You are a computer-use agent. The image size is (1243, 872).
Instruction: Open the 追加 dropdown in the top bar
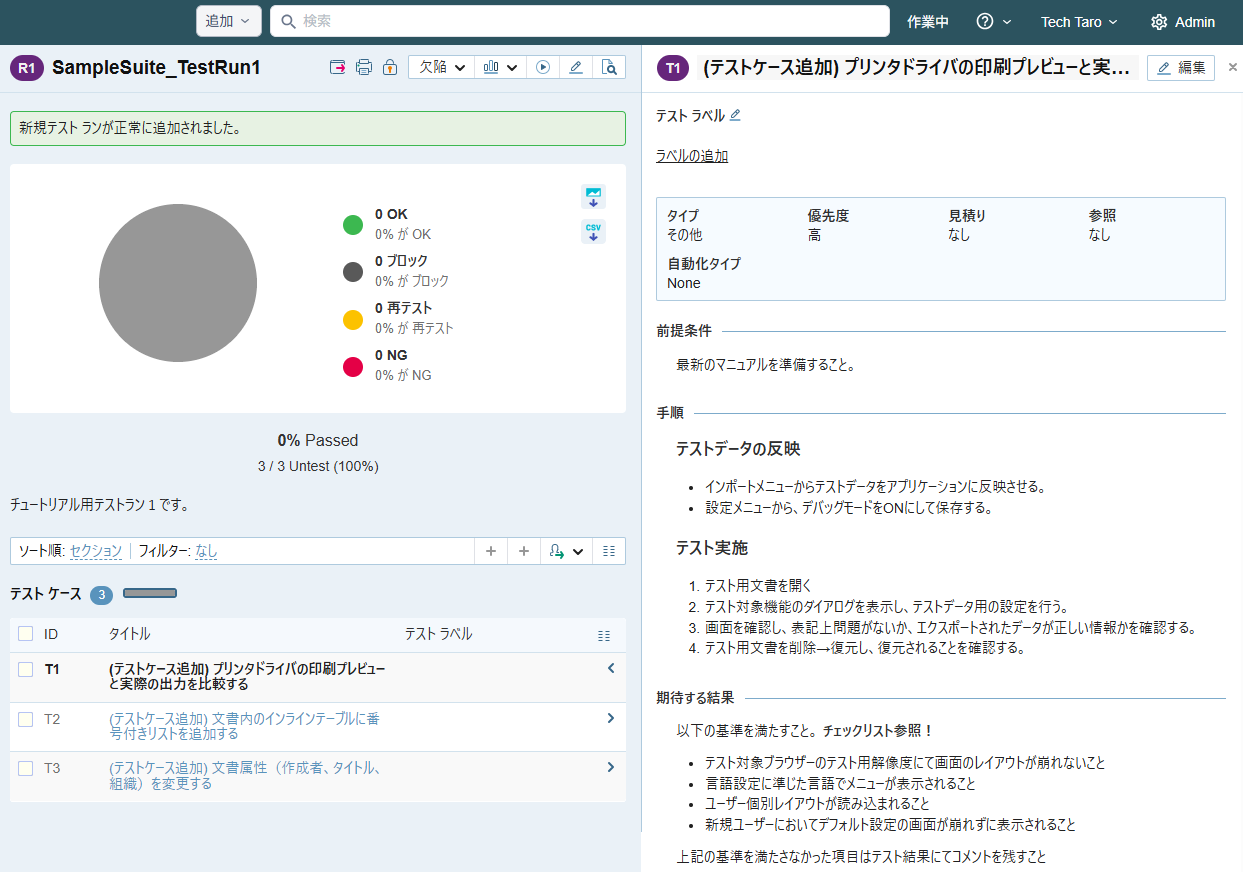point(228,21)
